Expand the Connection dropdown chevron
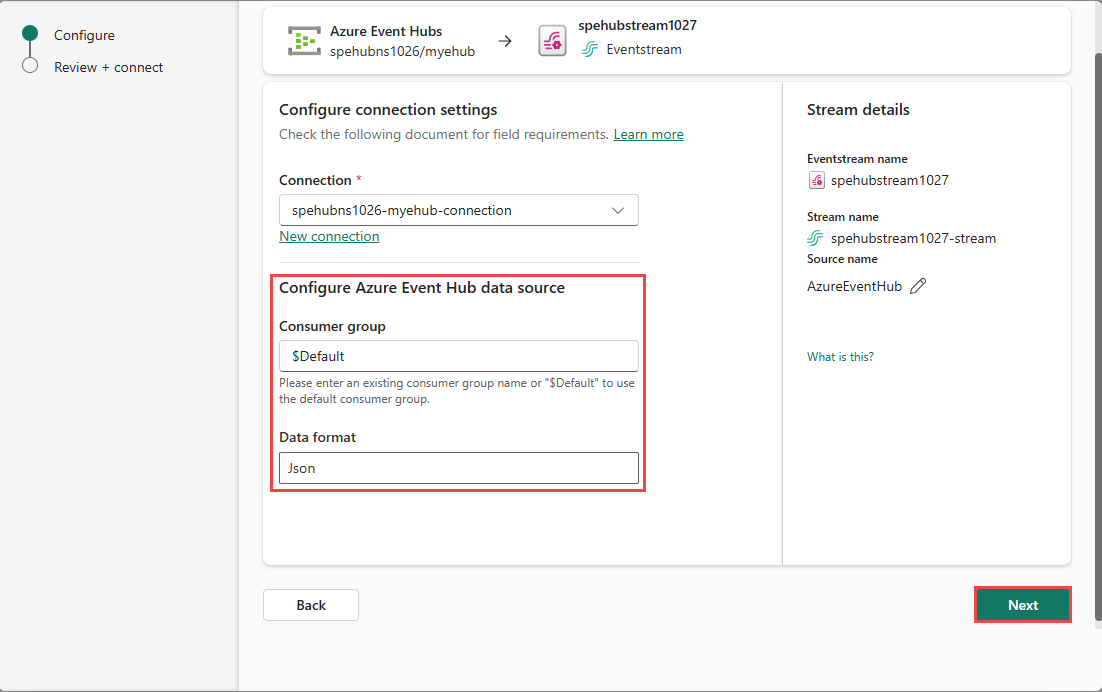 618,211
